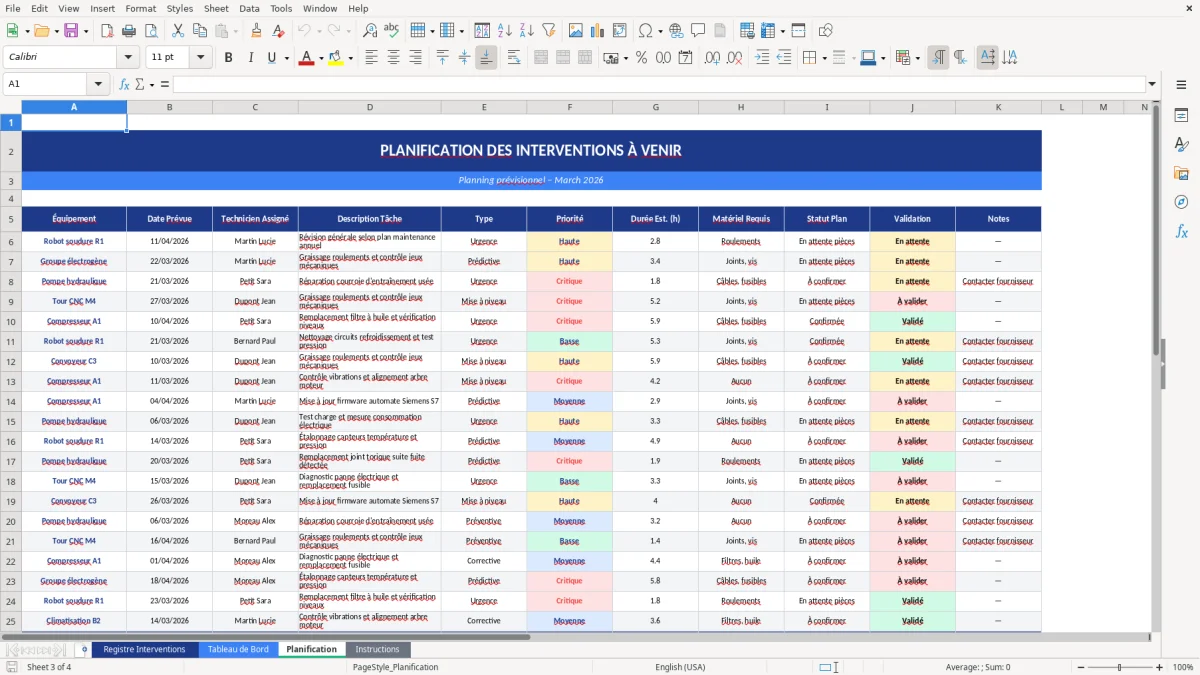The image size is (1200, 675).
Task: Expand the formula bar with the arrow
Action: (x=1152, y=84)
